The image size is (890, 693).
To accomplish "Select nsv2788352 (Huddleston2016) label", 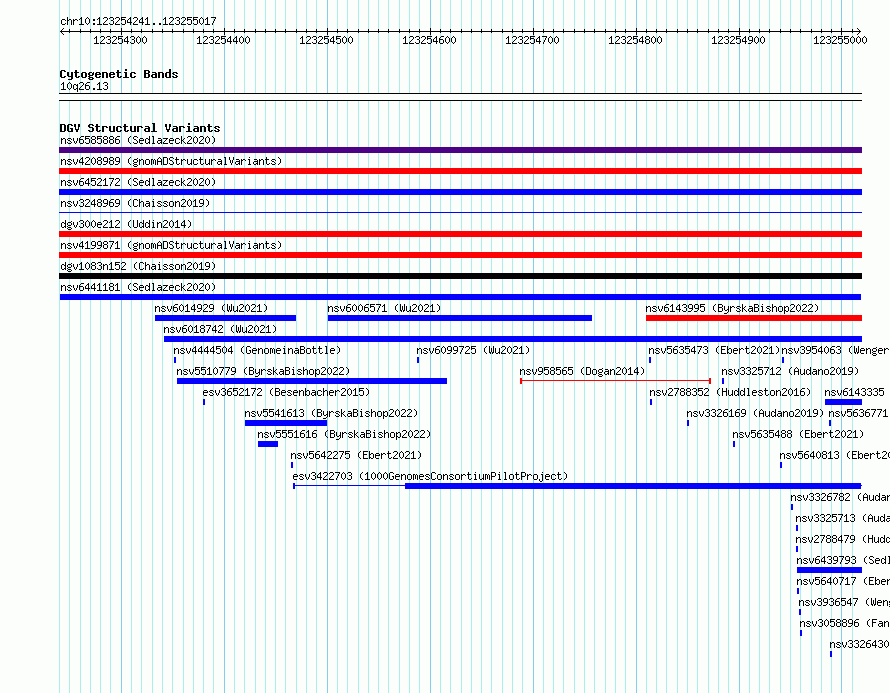I will point(731,392).
